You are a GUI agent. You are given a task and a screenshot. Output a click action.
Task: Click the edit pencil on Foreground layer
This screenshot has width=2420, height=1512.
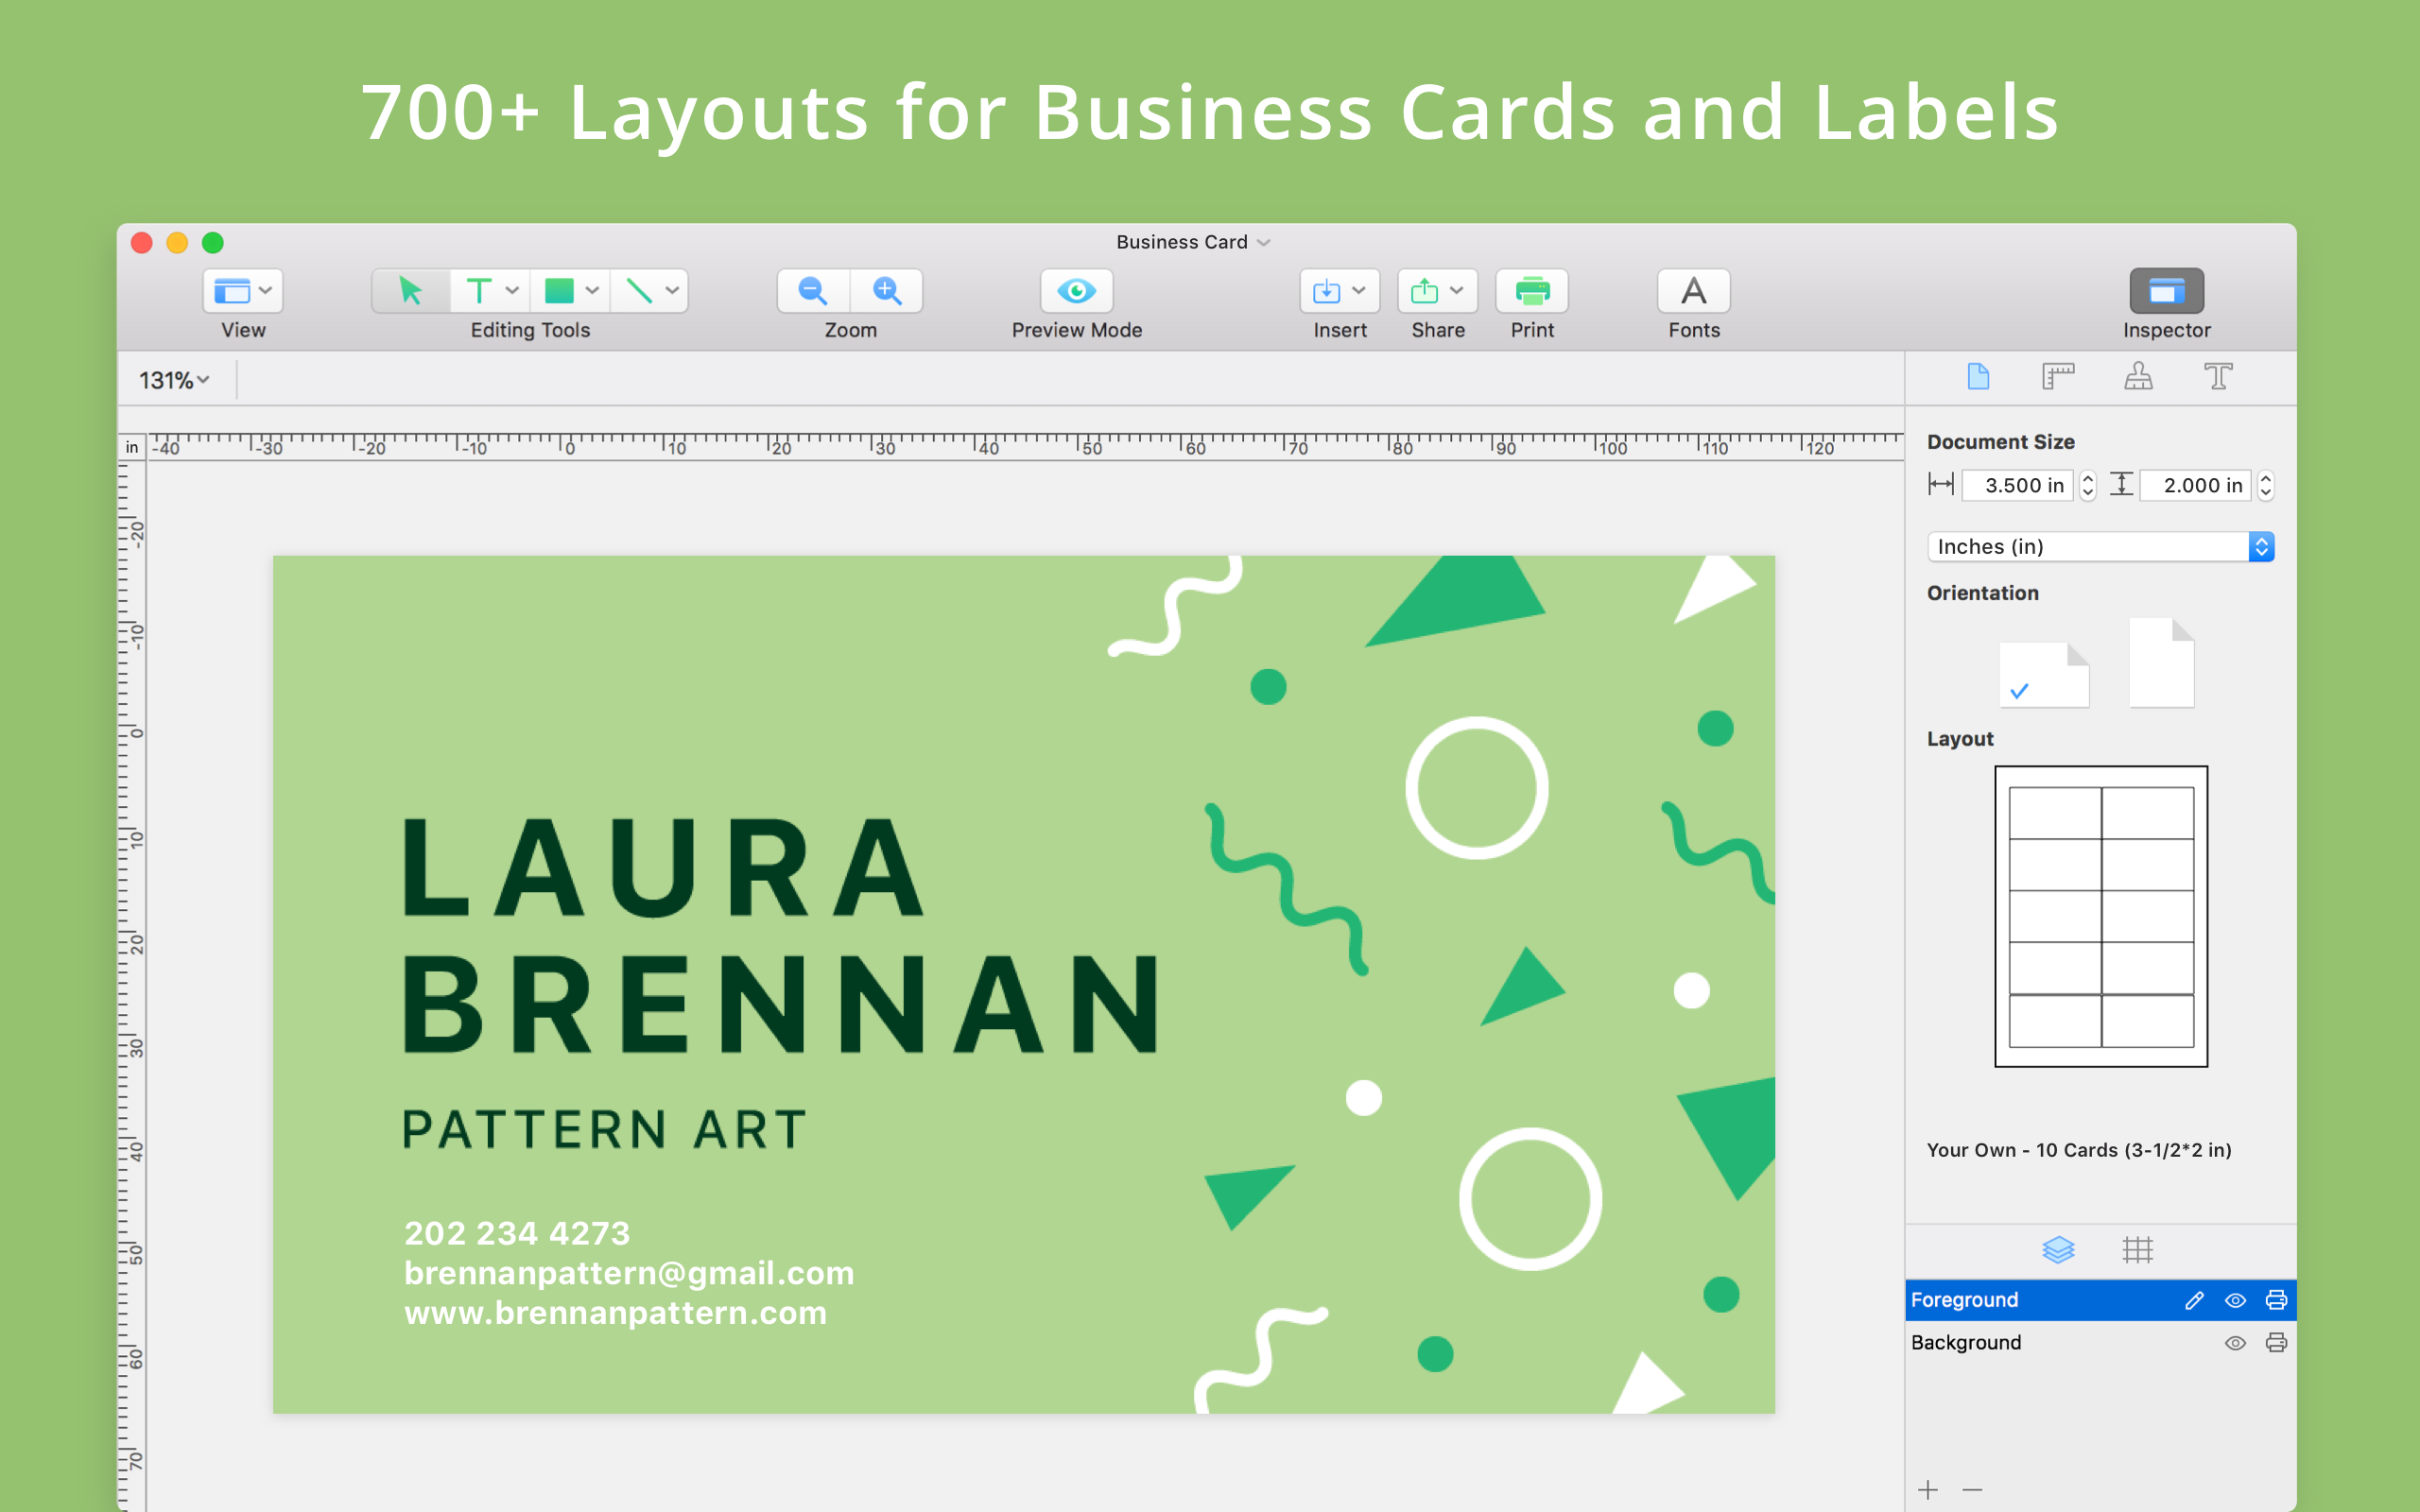(2194, 1300)
